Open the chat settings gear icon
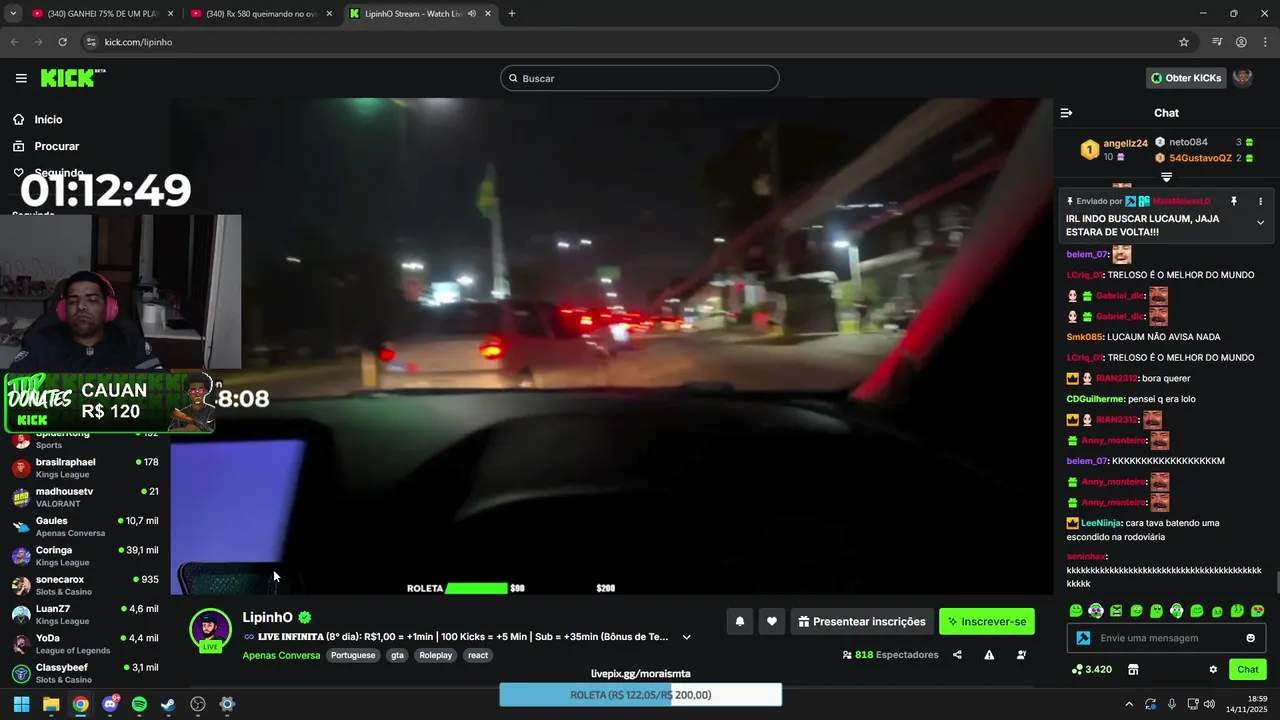1280x720 pixels. pyautogui.click(x=1213, y=670)
